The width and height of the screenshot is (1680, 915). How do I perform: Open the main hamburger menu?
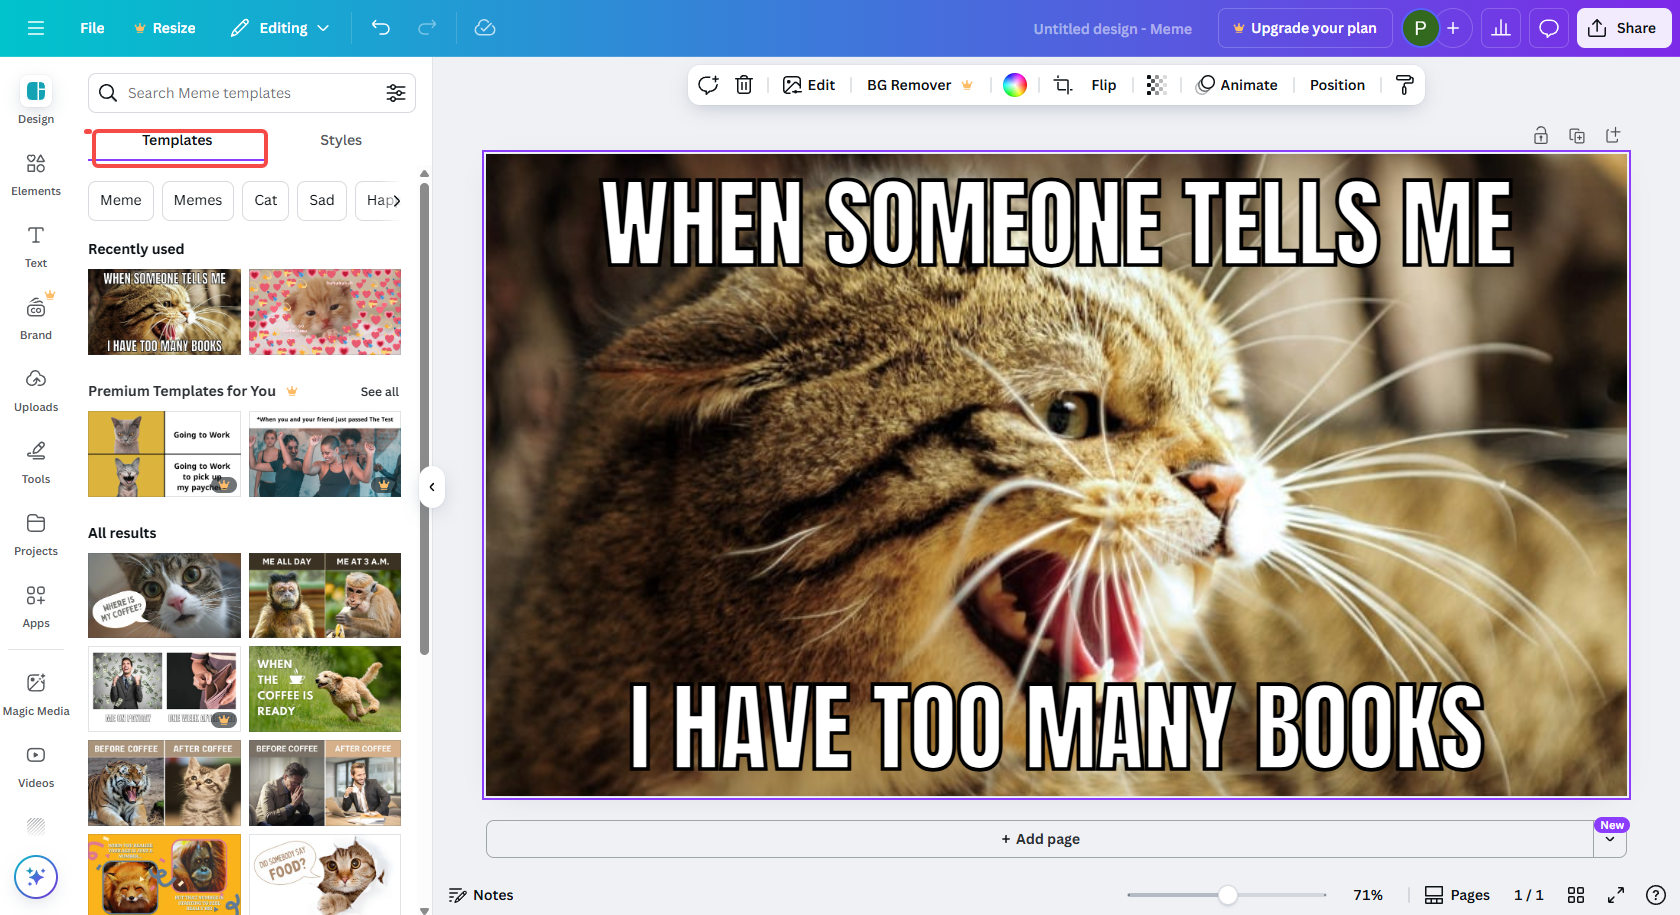(x=36, y=28)
